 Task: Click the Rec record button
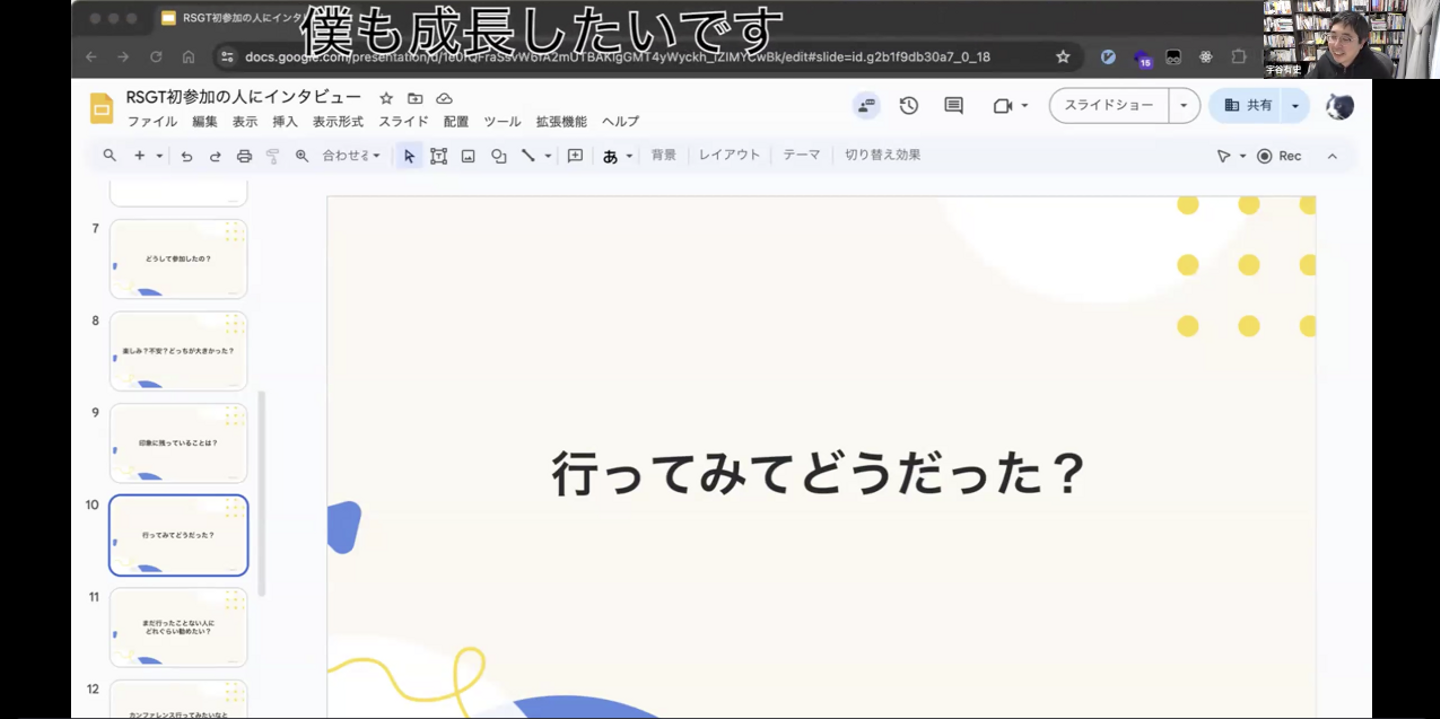(x=1279, y=156)
